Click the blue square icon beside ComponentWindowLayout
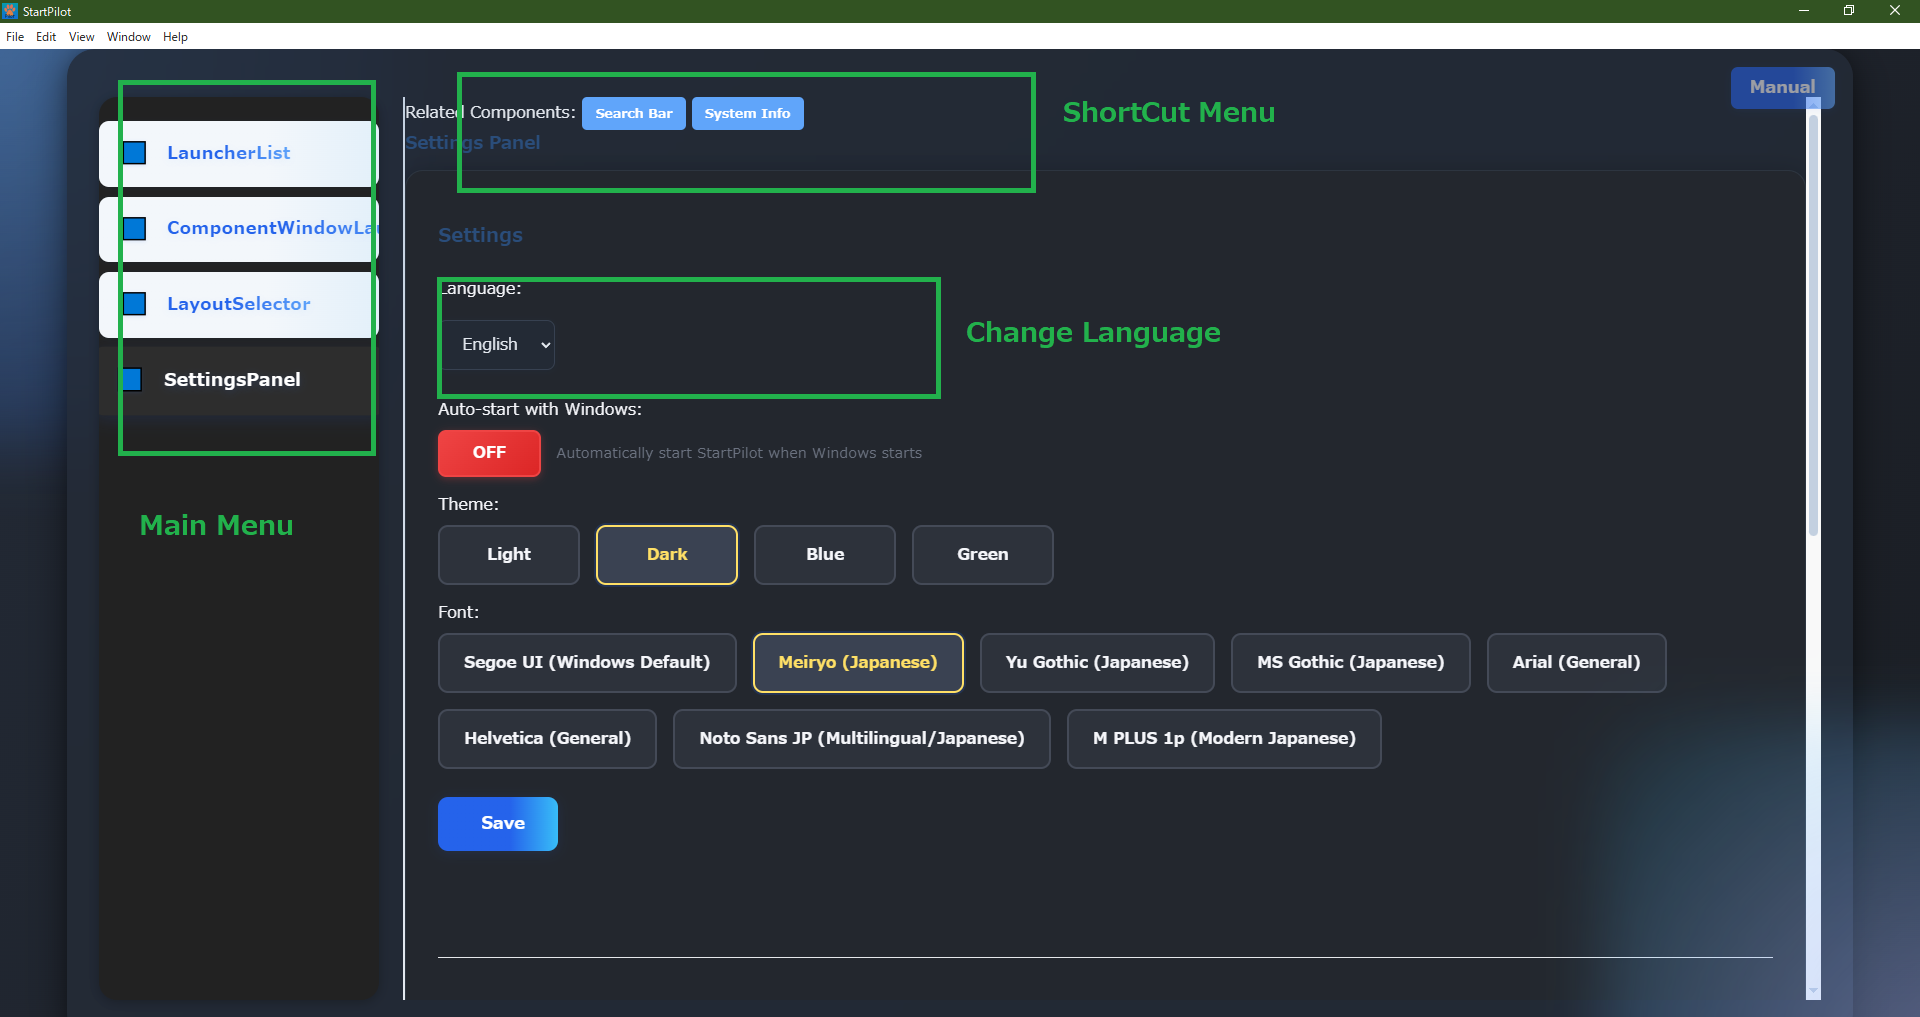Image resolution: width=1920 pixels, height=1017 pixels. (135, 229)
